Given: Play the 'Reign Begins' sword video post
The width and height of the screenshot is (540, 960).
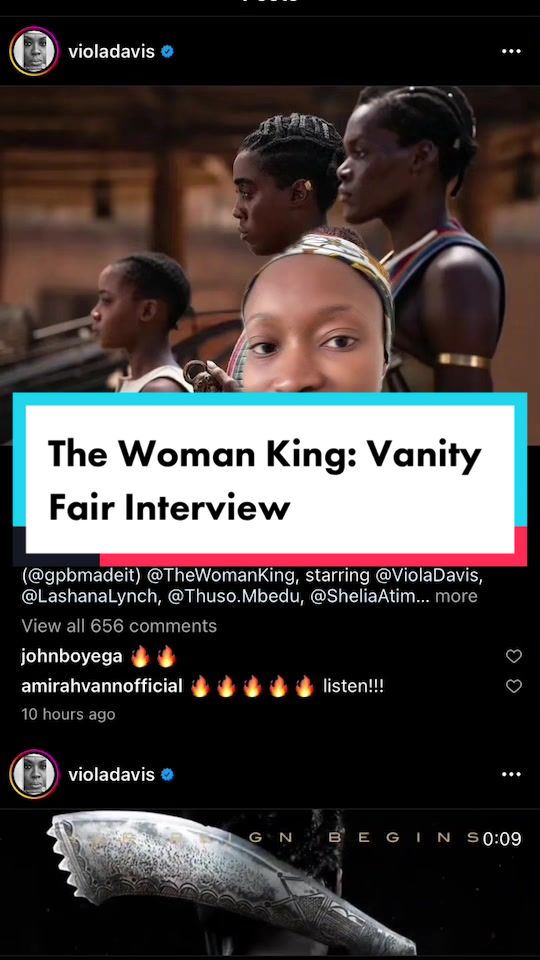Looking at the screenshot, I should (270, 883).
